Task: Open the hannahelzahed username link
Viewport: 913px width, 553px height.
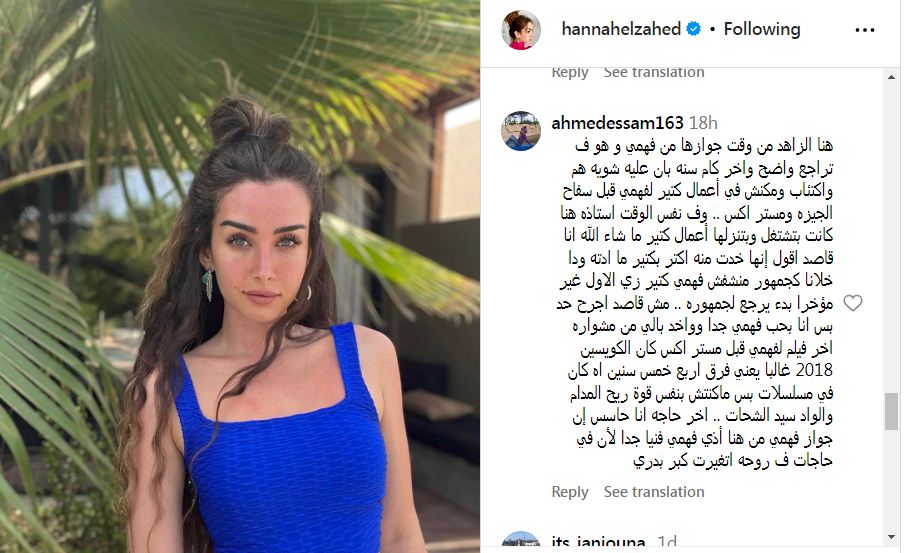Action: pos(621,29)
